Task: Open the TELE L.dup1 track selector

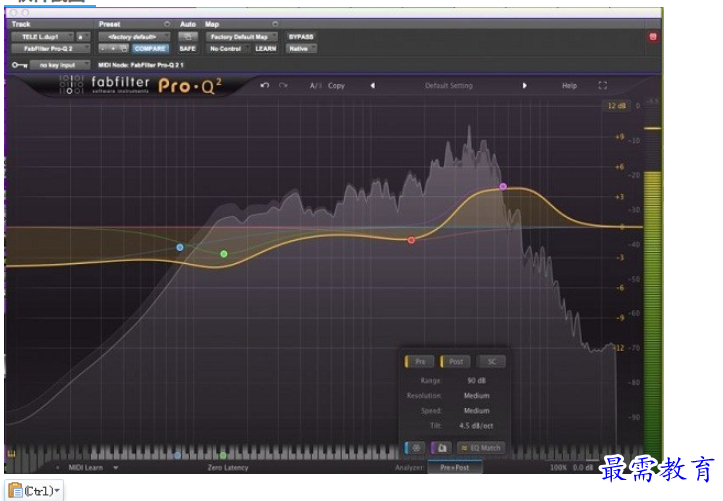Action: 42,36
